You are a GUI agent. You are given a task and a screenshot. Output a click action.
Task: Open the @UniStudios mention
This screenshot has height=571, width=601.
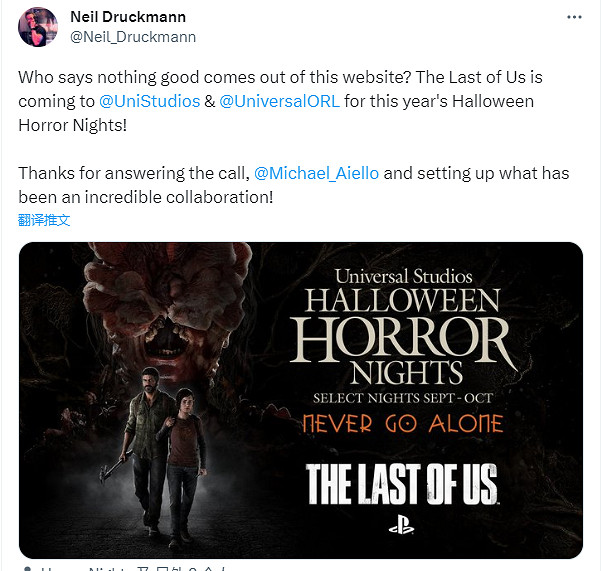[x=149, y=102]
